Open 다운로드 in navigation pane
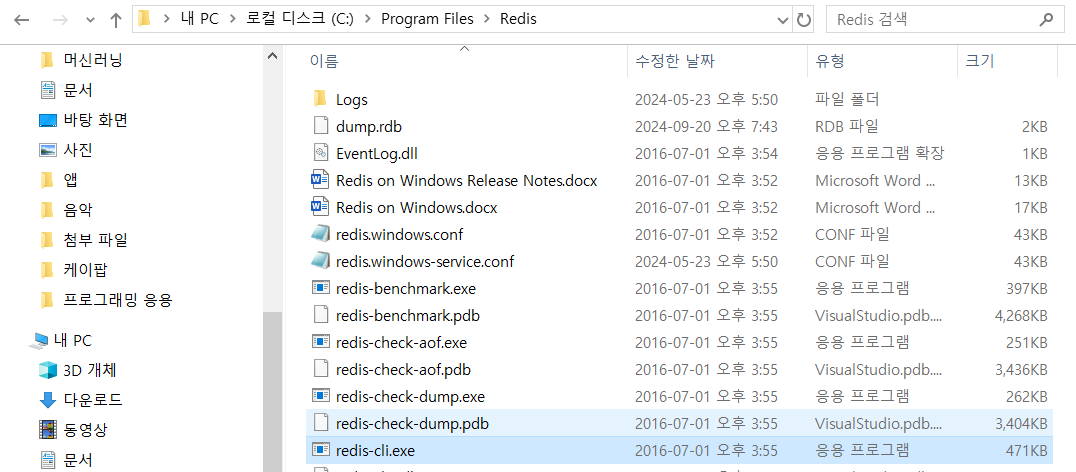The height and width of the screenshot is (472, 1076). (x=93, y=399)
